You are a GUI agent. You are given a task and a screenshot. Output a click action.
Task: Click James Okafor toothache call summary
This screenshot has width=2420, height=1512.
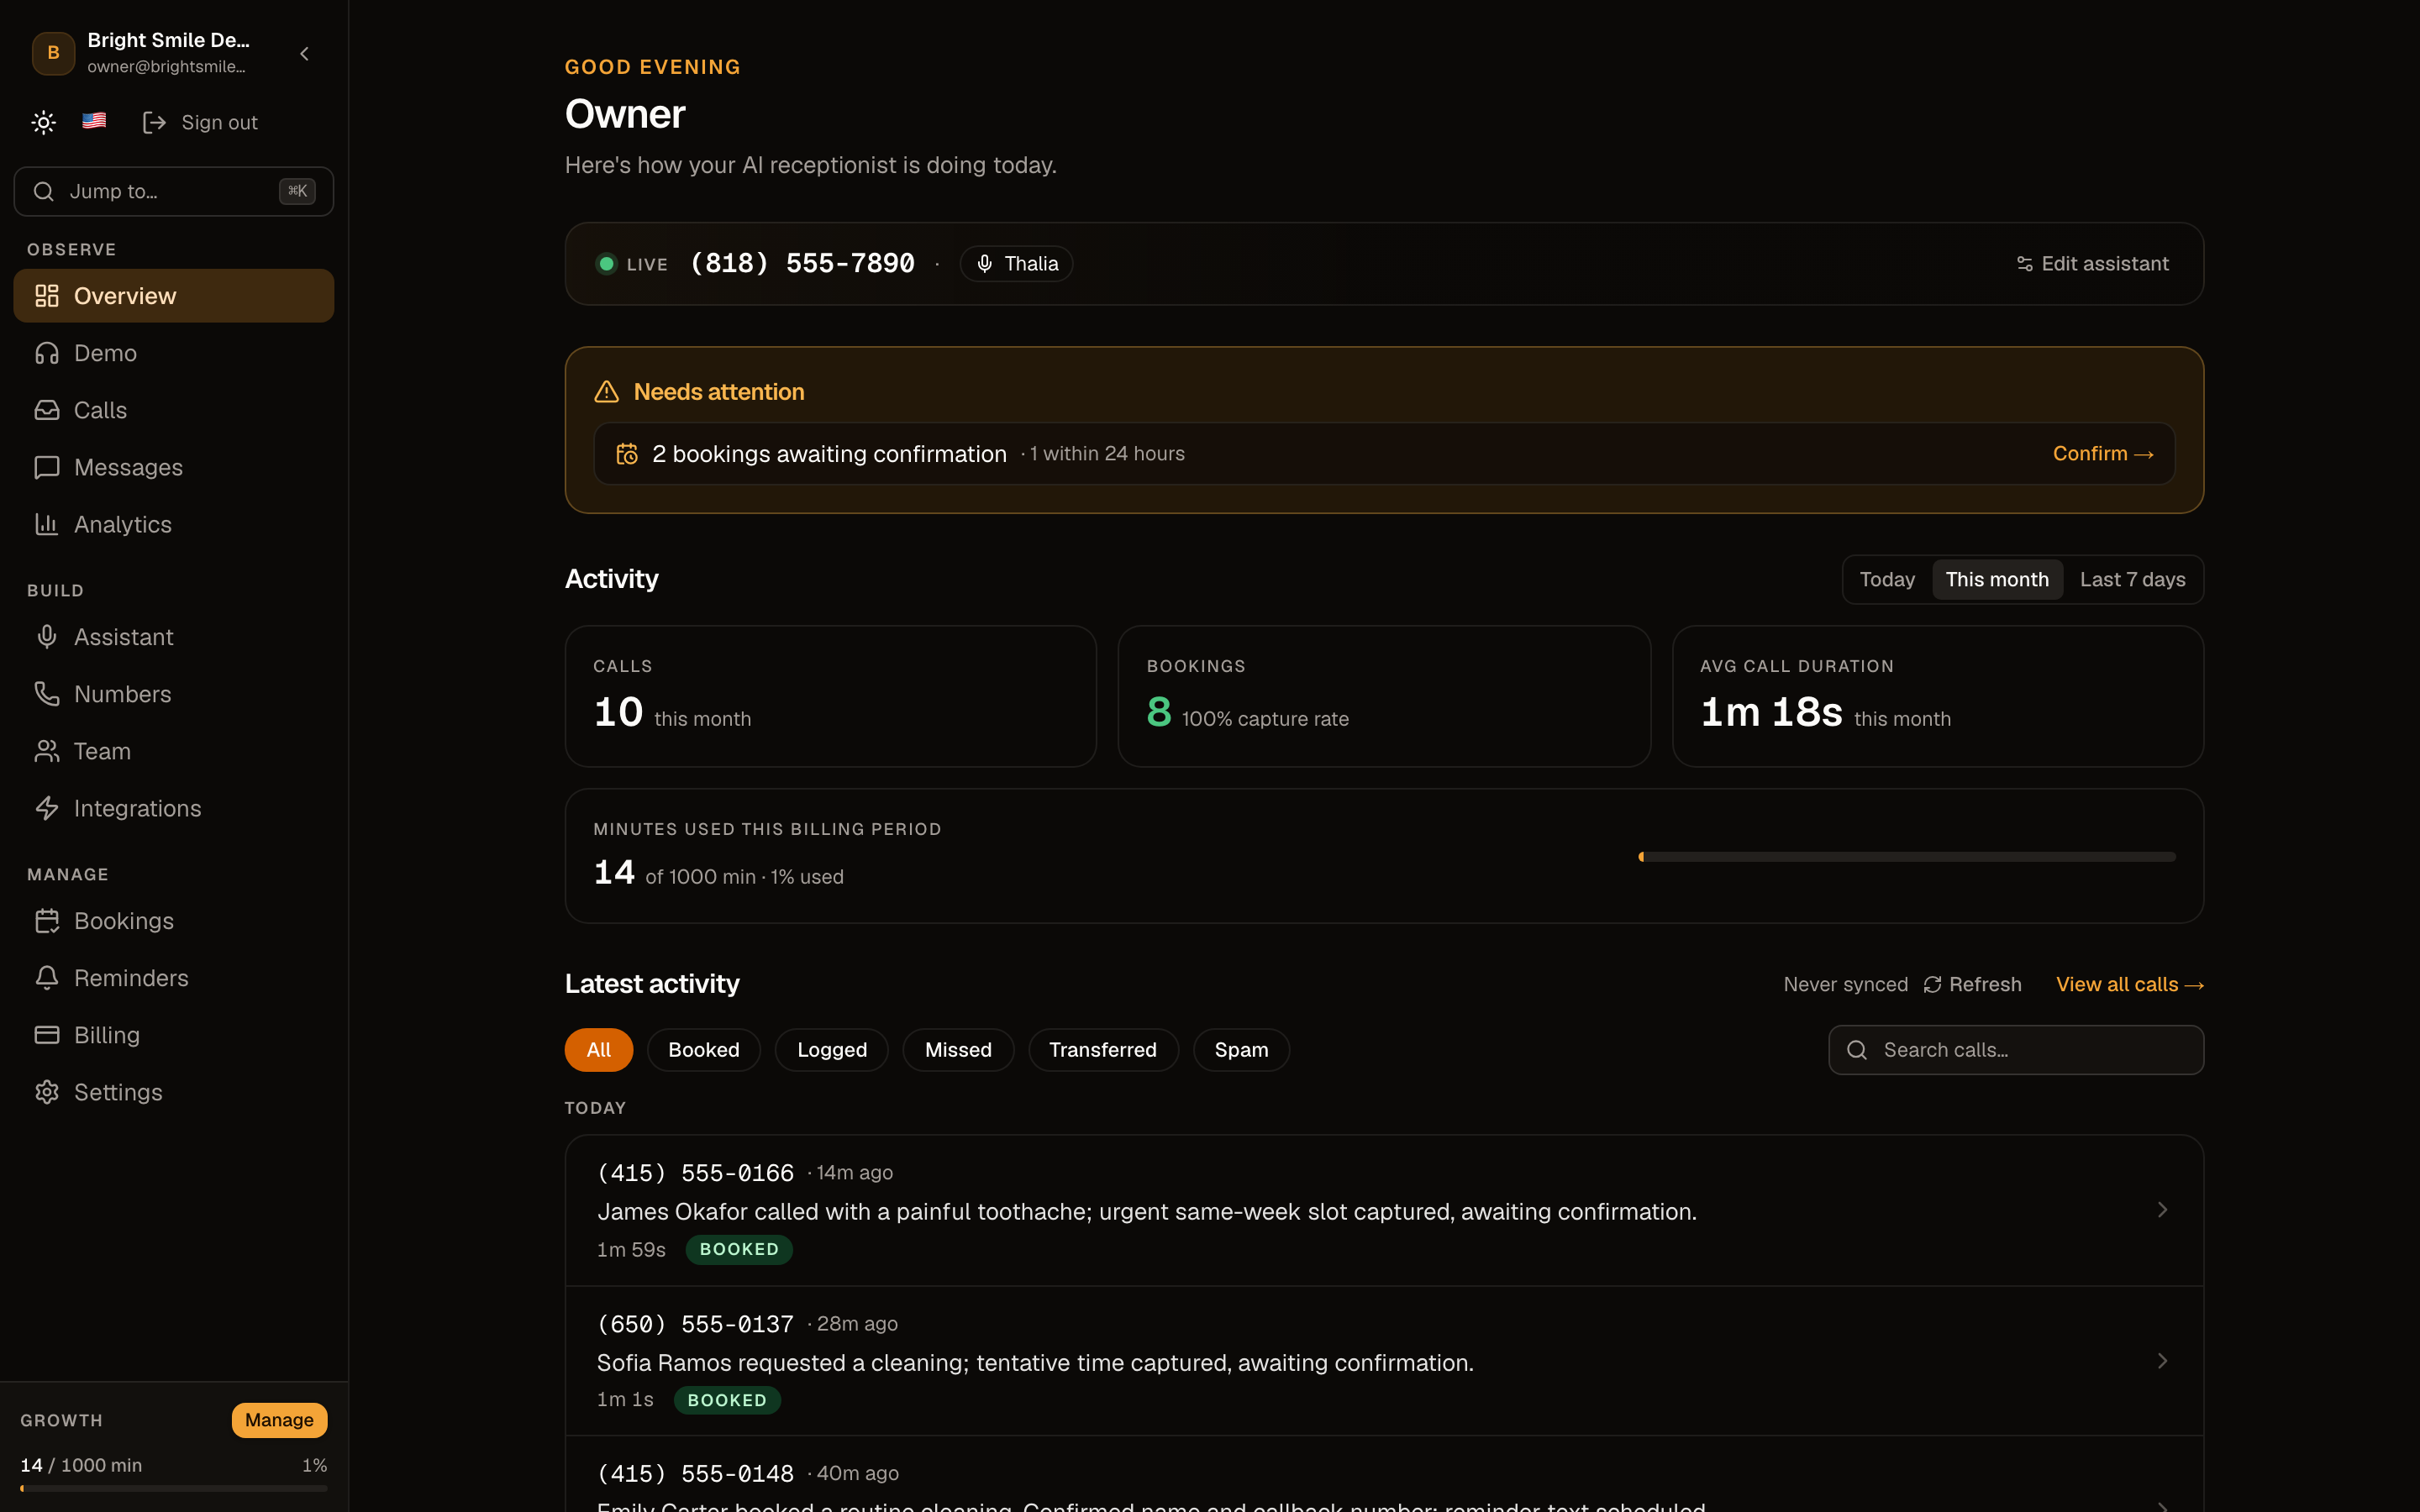[x=1147, y=1212]
